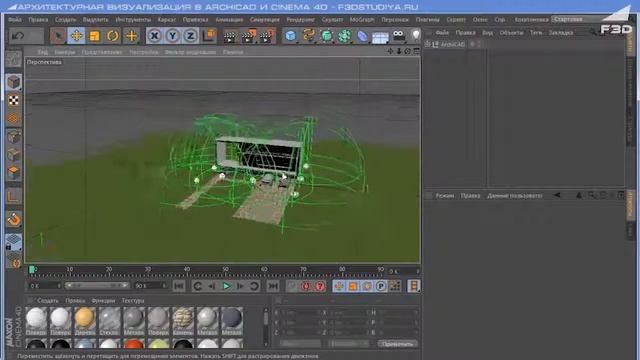Toggle Z axis lock
Image resolution: width=640 pixels, height=360 pixels.
(190, 36)
